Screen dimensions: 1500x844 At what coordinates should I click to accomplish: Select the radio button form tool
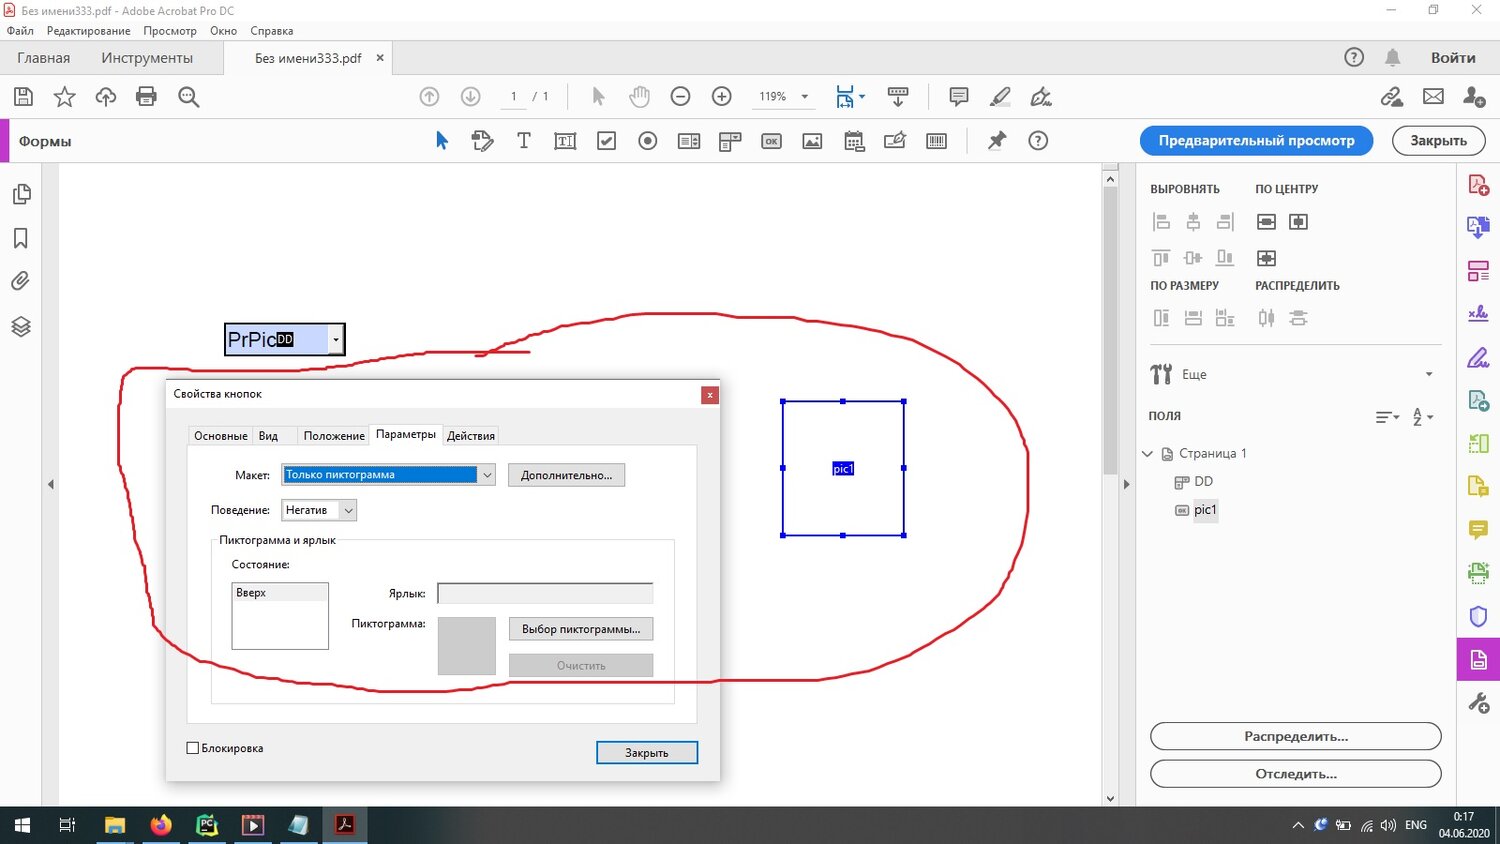coord(648,141)
